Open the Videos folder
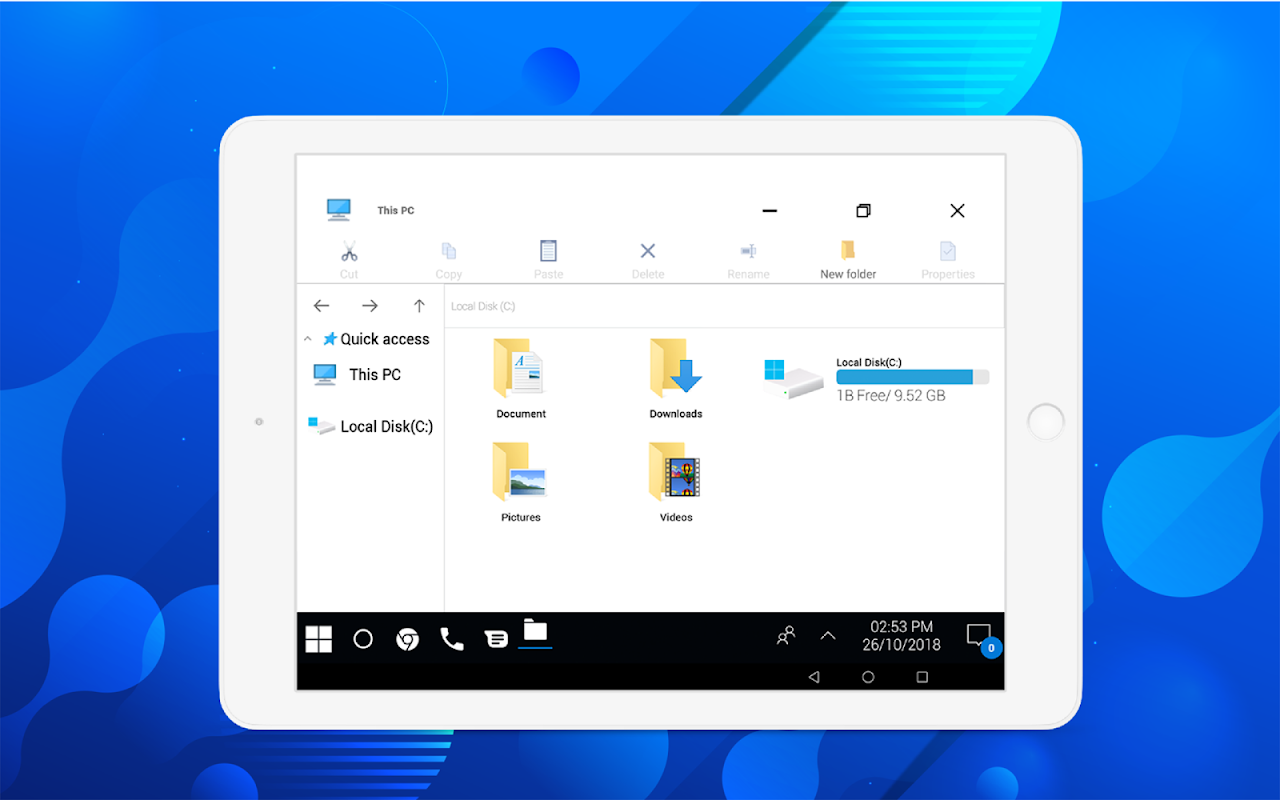1280x800 pixels. (x=676, y=483)
